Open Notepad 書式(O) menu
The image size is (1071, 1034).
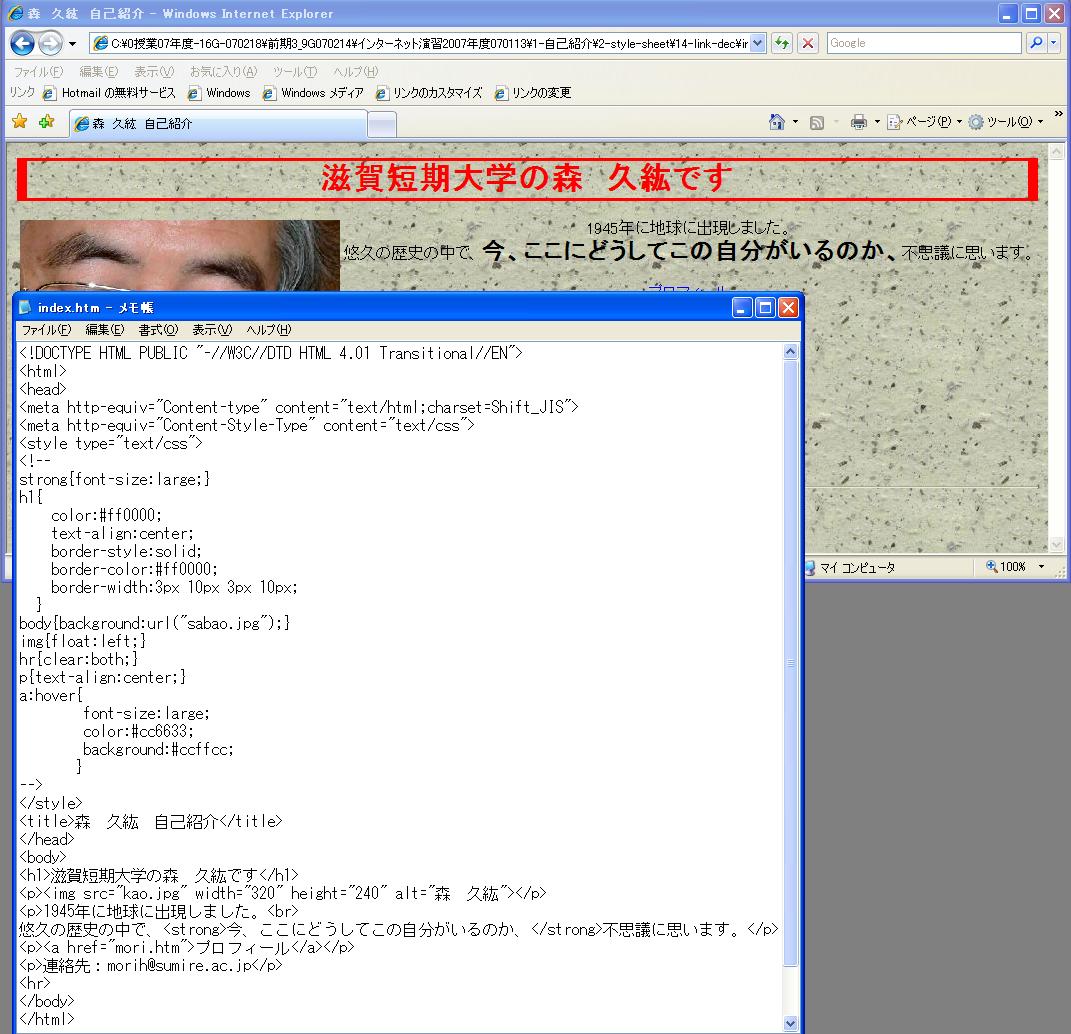158,330
